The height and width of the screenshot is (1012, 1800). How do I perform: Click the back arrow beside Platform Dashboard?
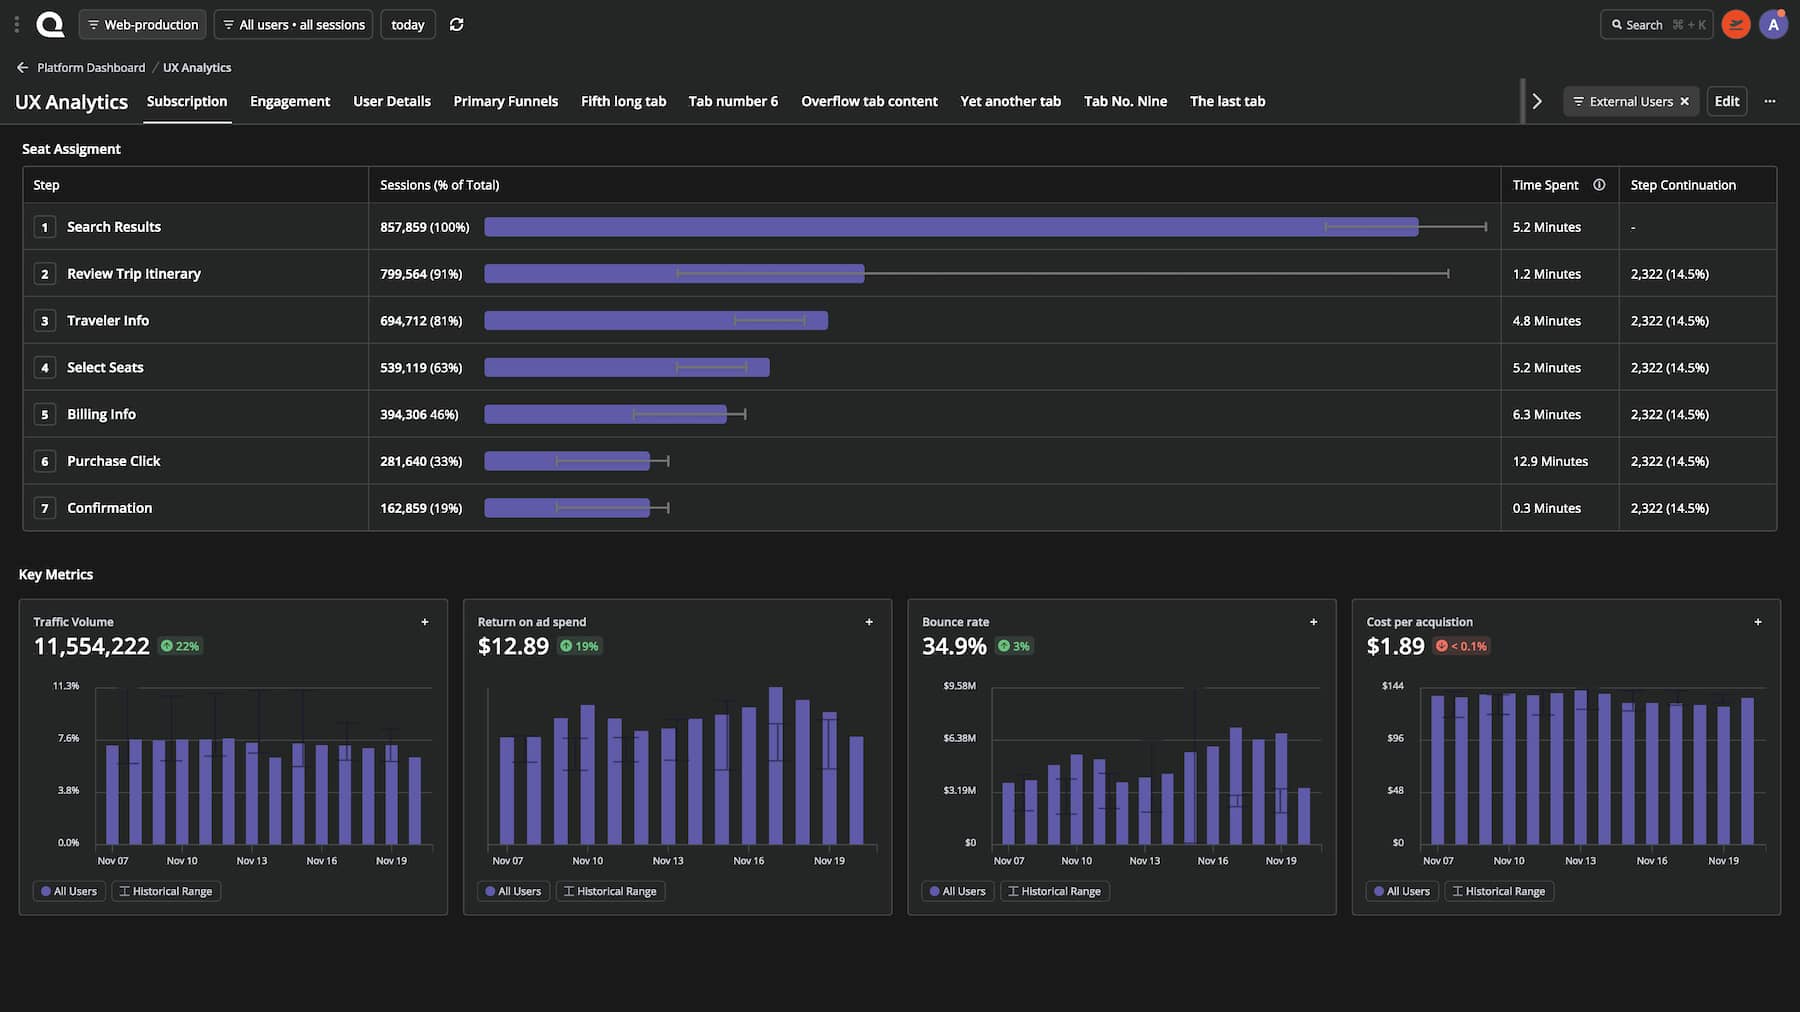point(22,67)
